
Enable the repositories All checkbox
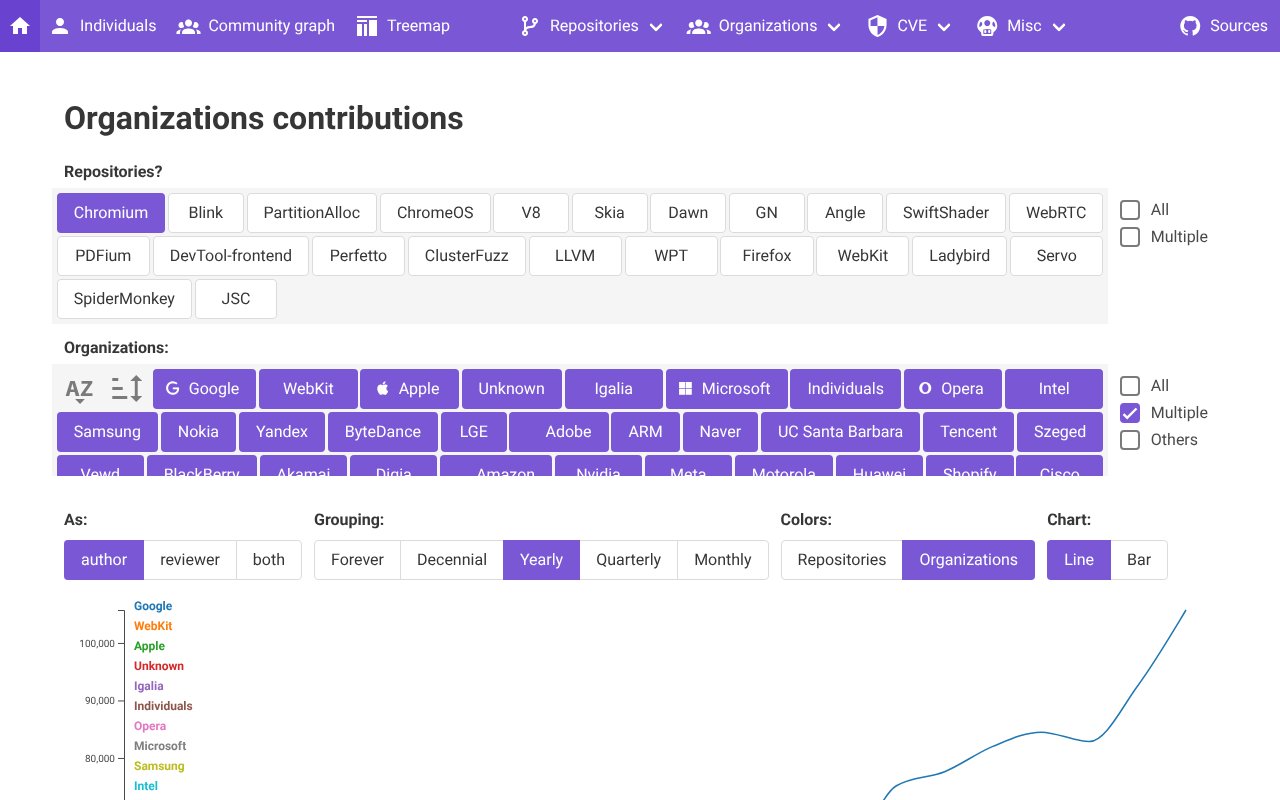tap(1130, 210)
